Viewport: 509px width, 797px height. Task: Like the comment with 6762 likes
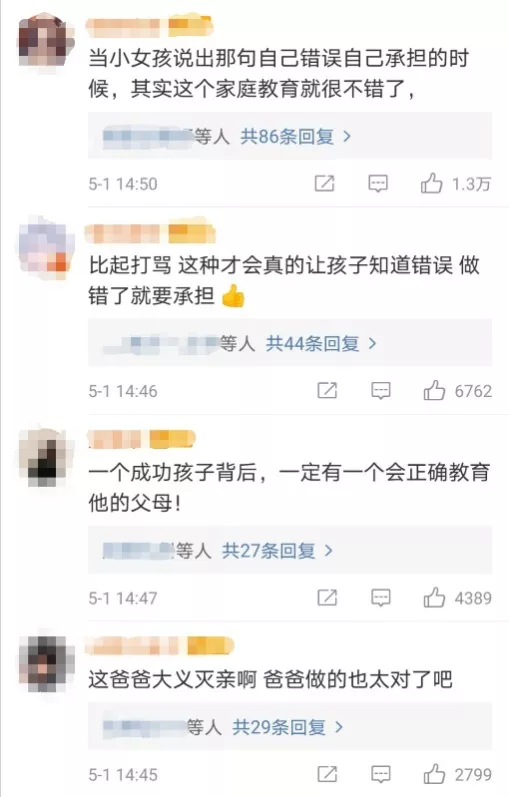(x=434, y=390)
